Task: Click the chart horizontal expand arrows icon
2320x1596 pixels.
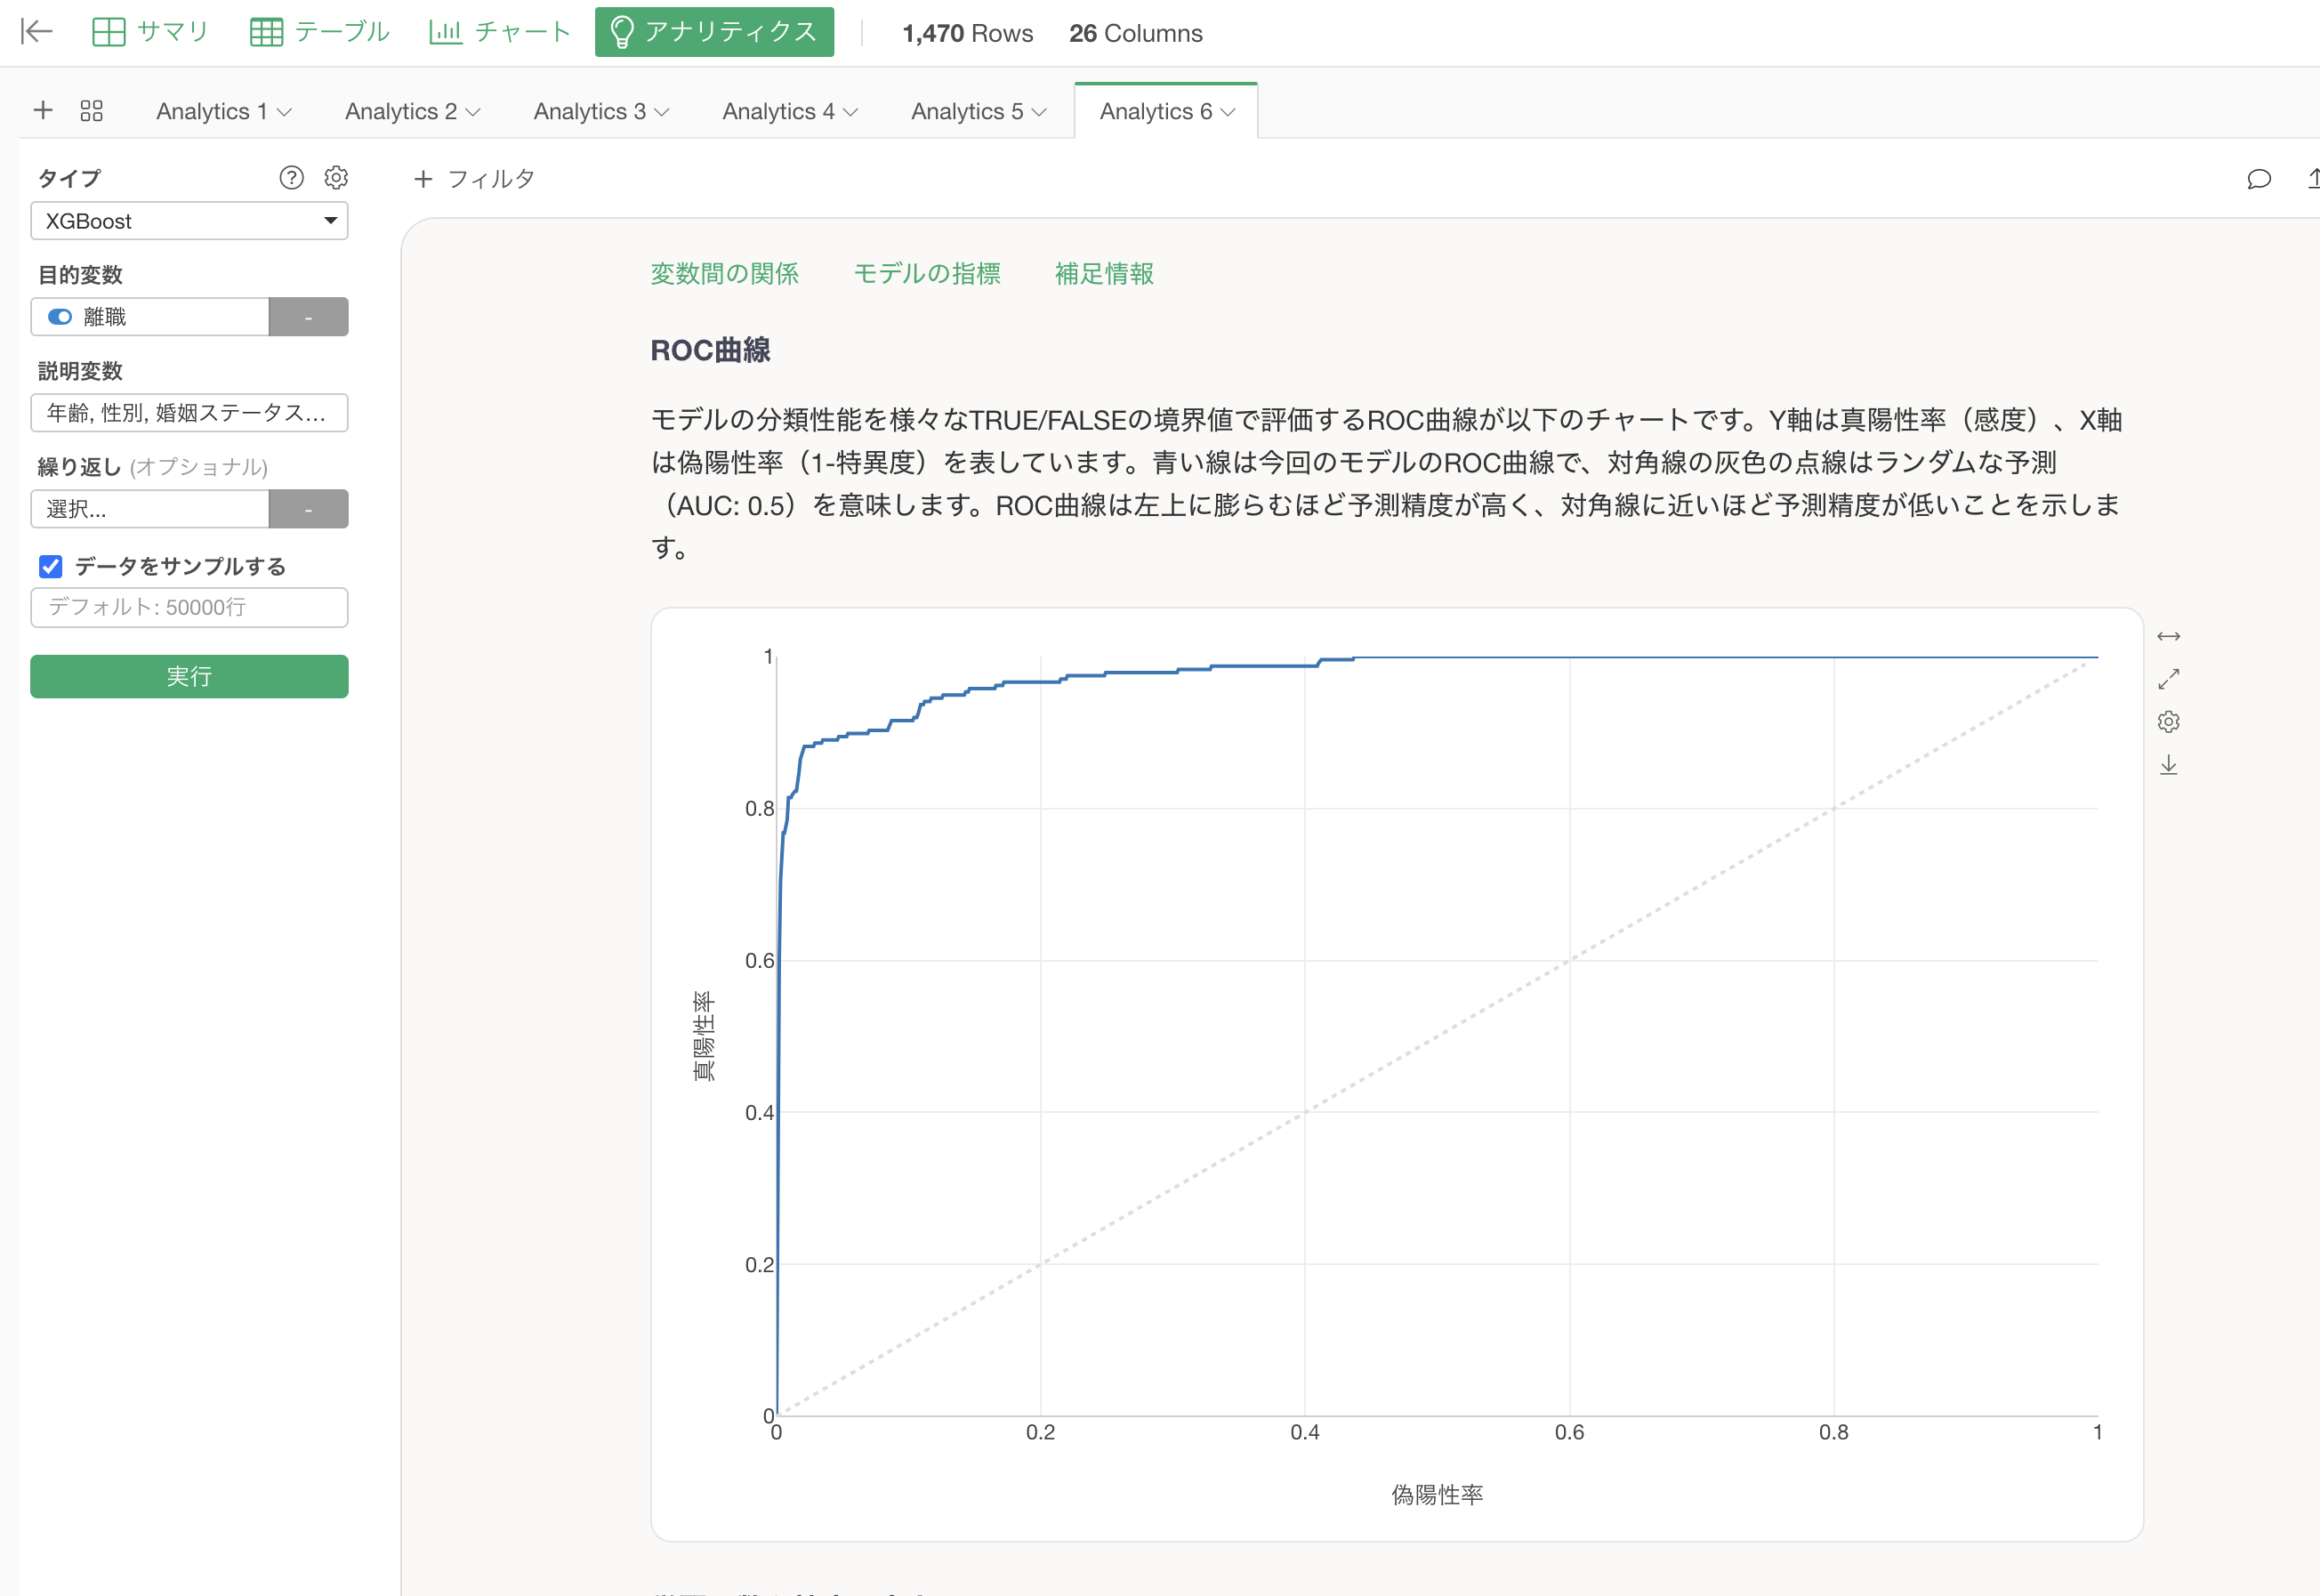Action: coord(2168,637)
